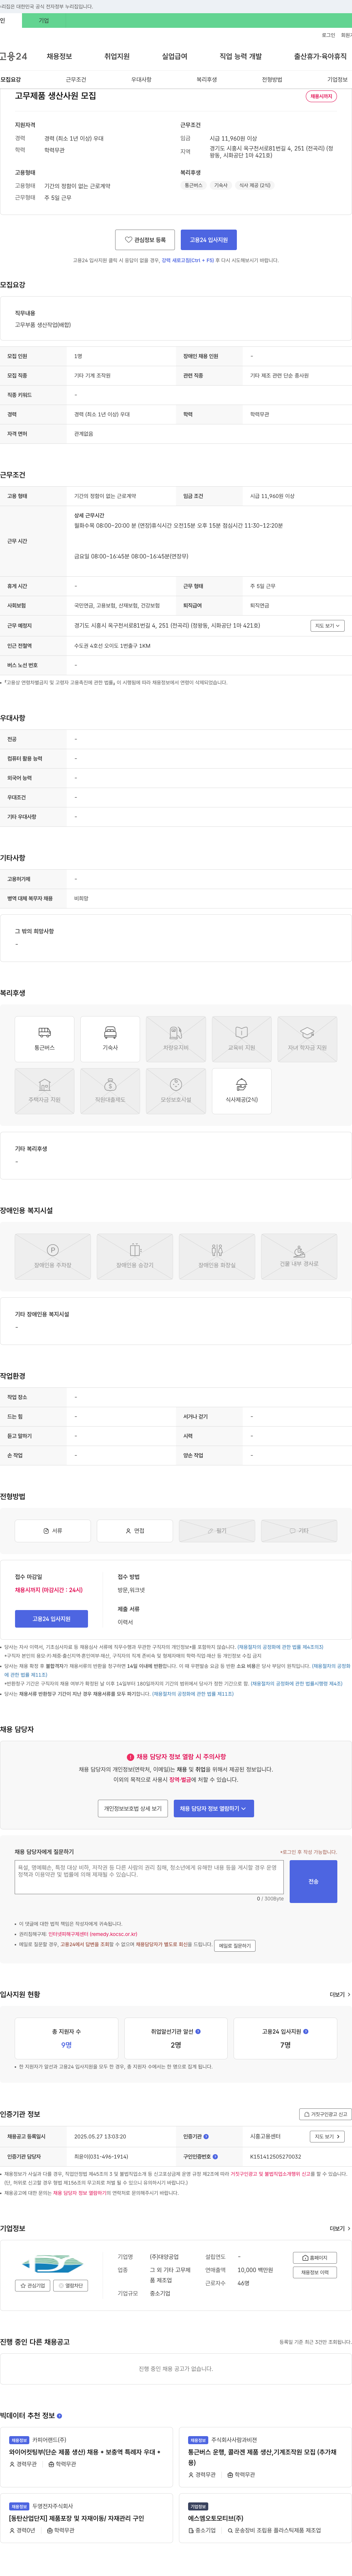The height and width of the screenshot is (2576, 352).
Task: Select the 기숙사 benefit icon card
Action: coord(110,1038)
